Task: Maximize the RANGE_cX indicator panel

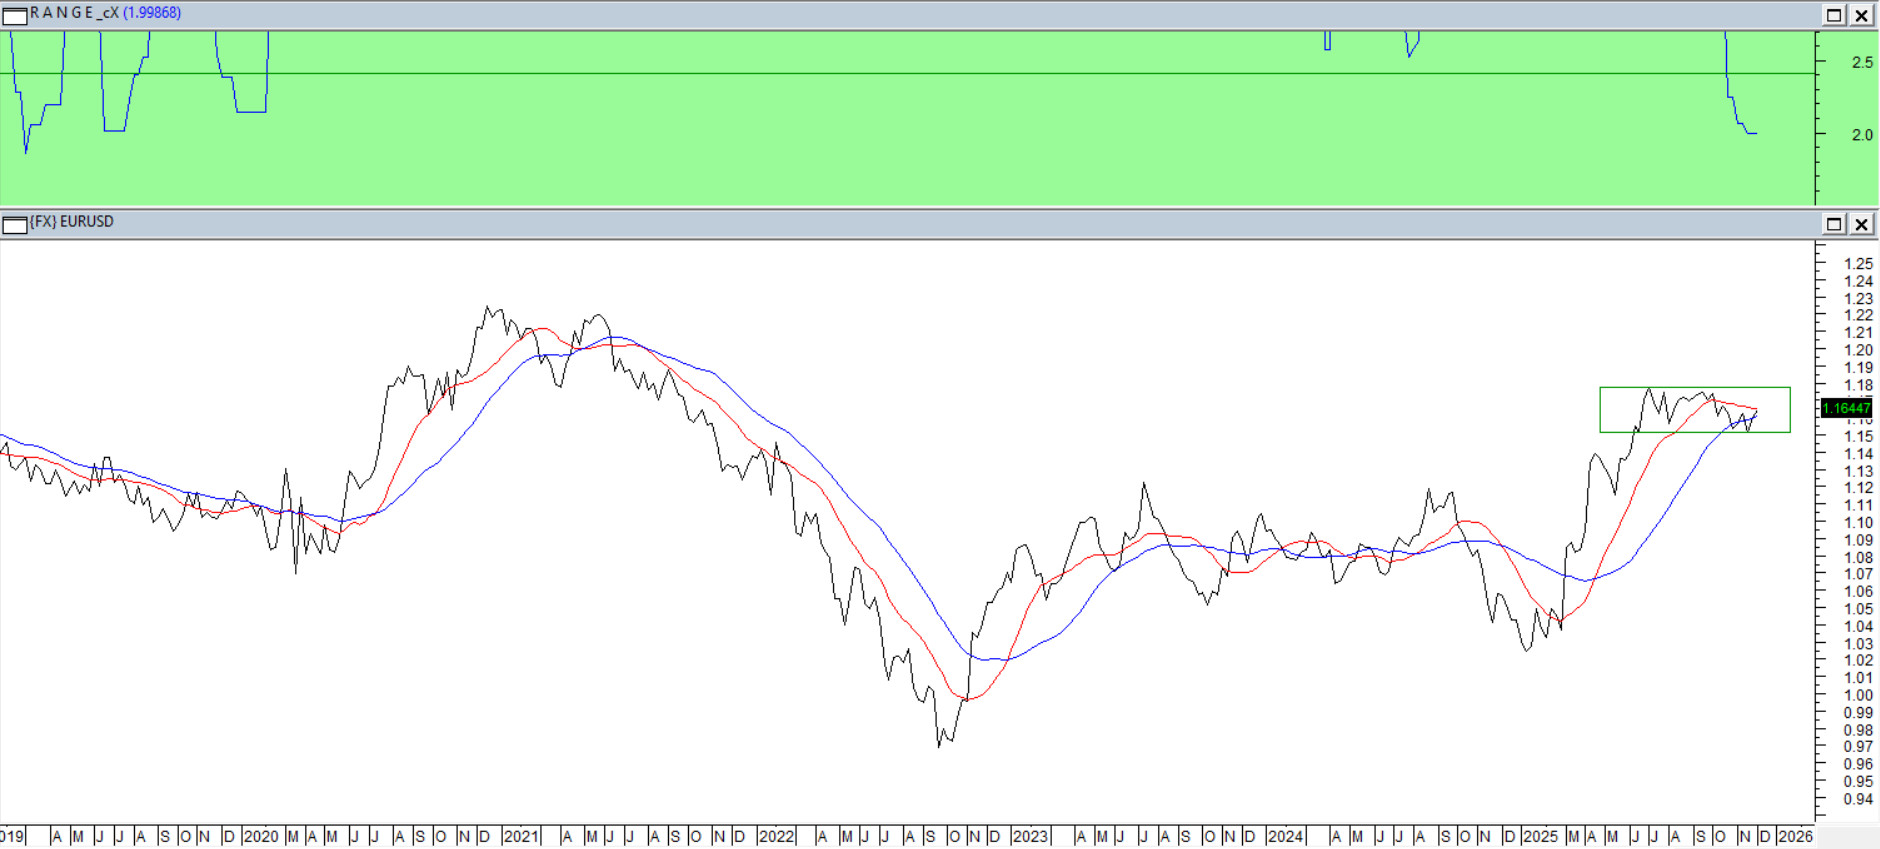Action: coord(1834,15)
